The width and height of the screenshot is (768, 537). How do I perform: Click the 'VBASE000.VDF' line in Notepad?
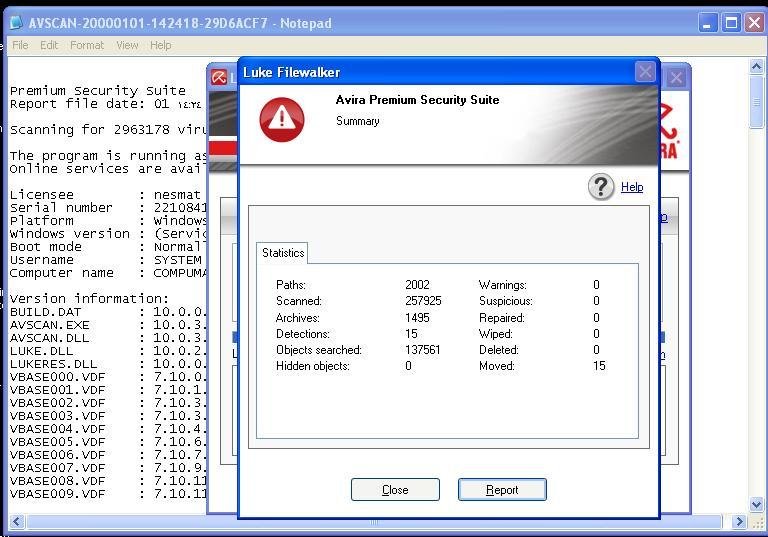click(108, 377)
